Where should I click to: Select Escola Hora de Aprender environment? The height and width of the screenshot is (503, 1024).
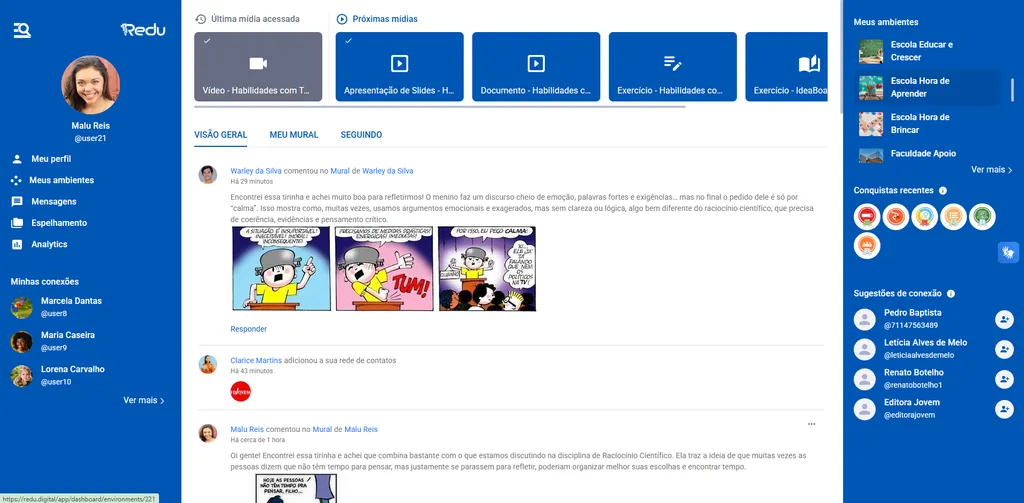click(x=920, y=87)
